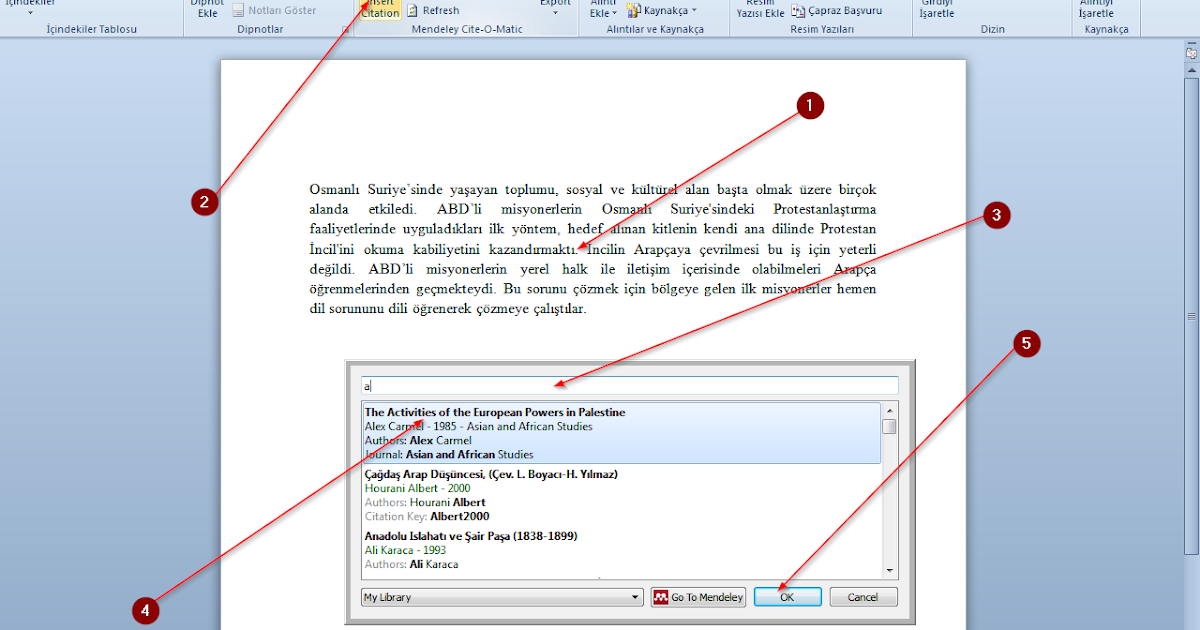Click Resim Yazısı Ekle button
Screen dimensions: 1200x630
(x=760, y=9)
